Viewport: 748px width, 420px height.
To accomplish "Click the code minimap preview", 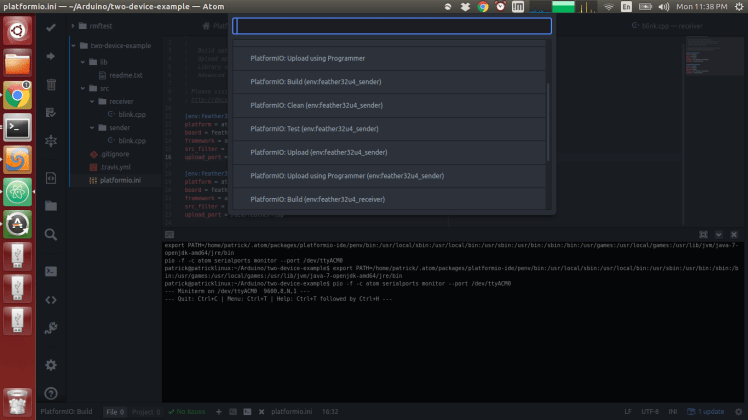I will point(714,56).
